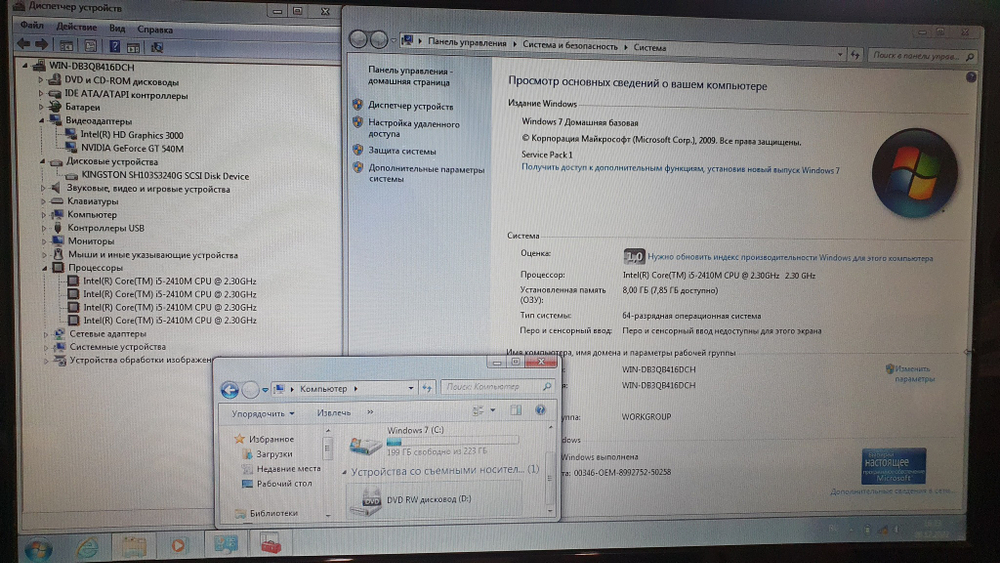
Task: Open address history dropdown in Computer window
Action: pyautogui.click(x=410, y=388)
